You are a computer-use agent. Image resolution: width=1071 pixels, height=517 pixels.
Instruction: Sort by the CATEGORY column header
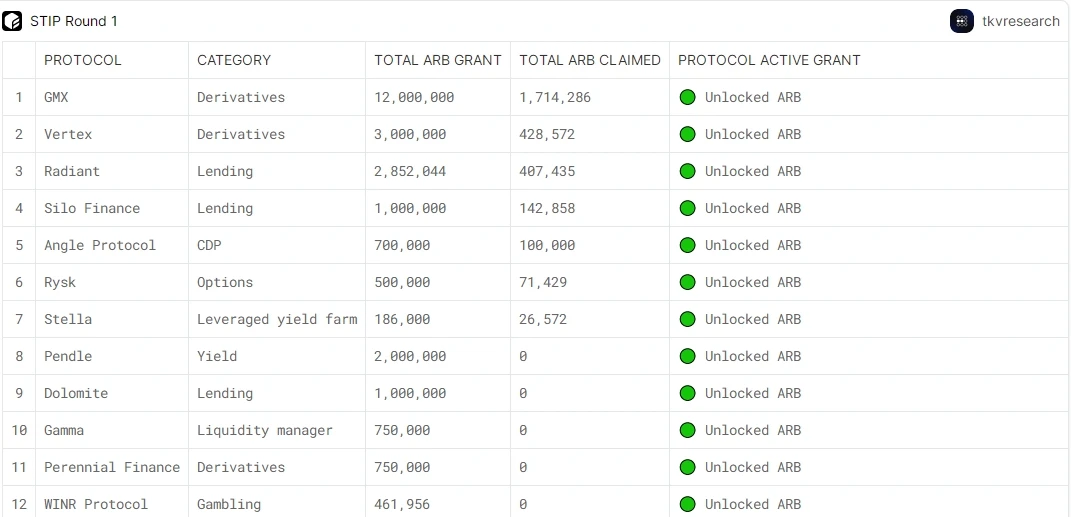(x=234, y=60)
